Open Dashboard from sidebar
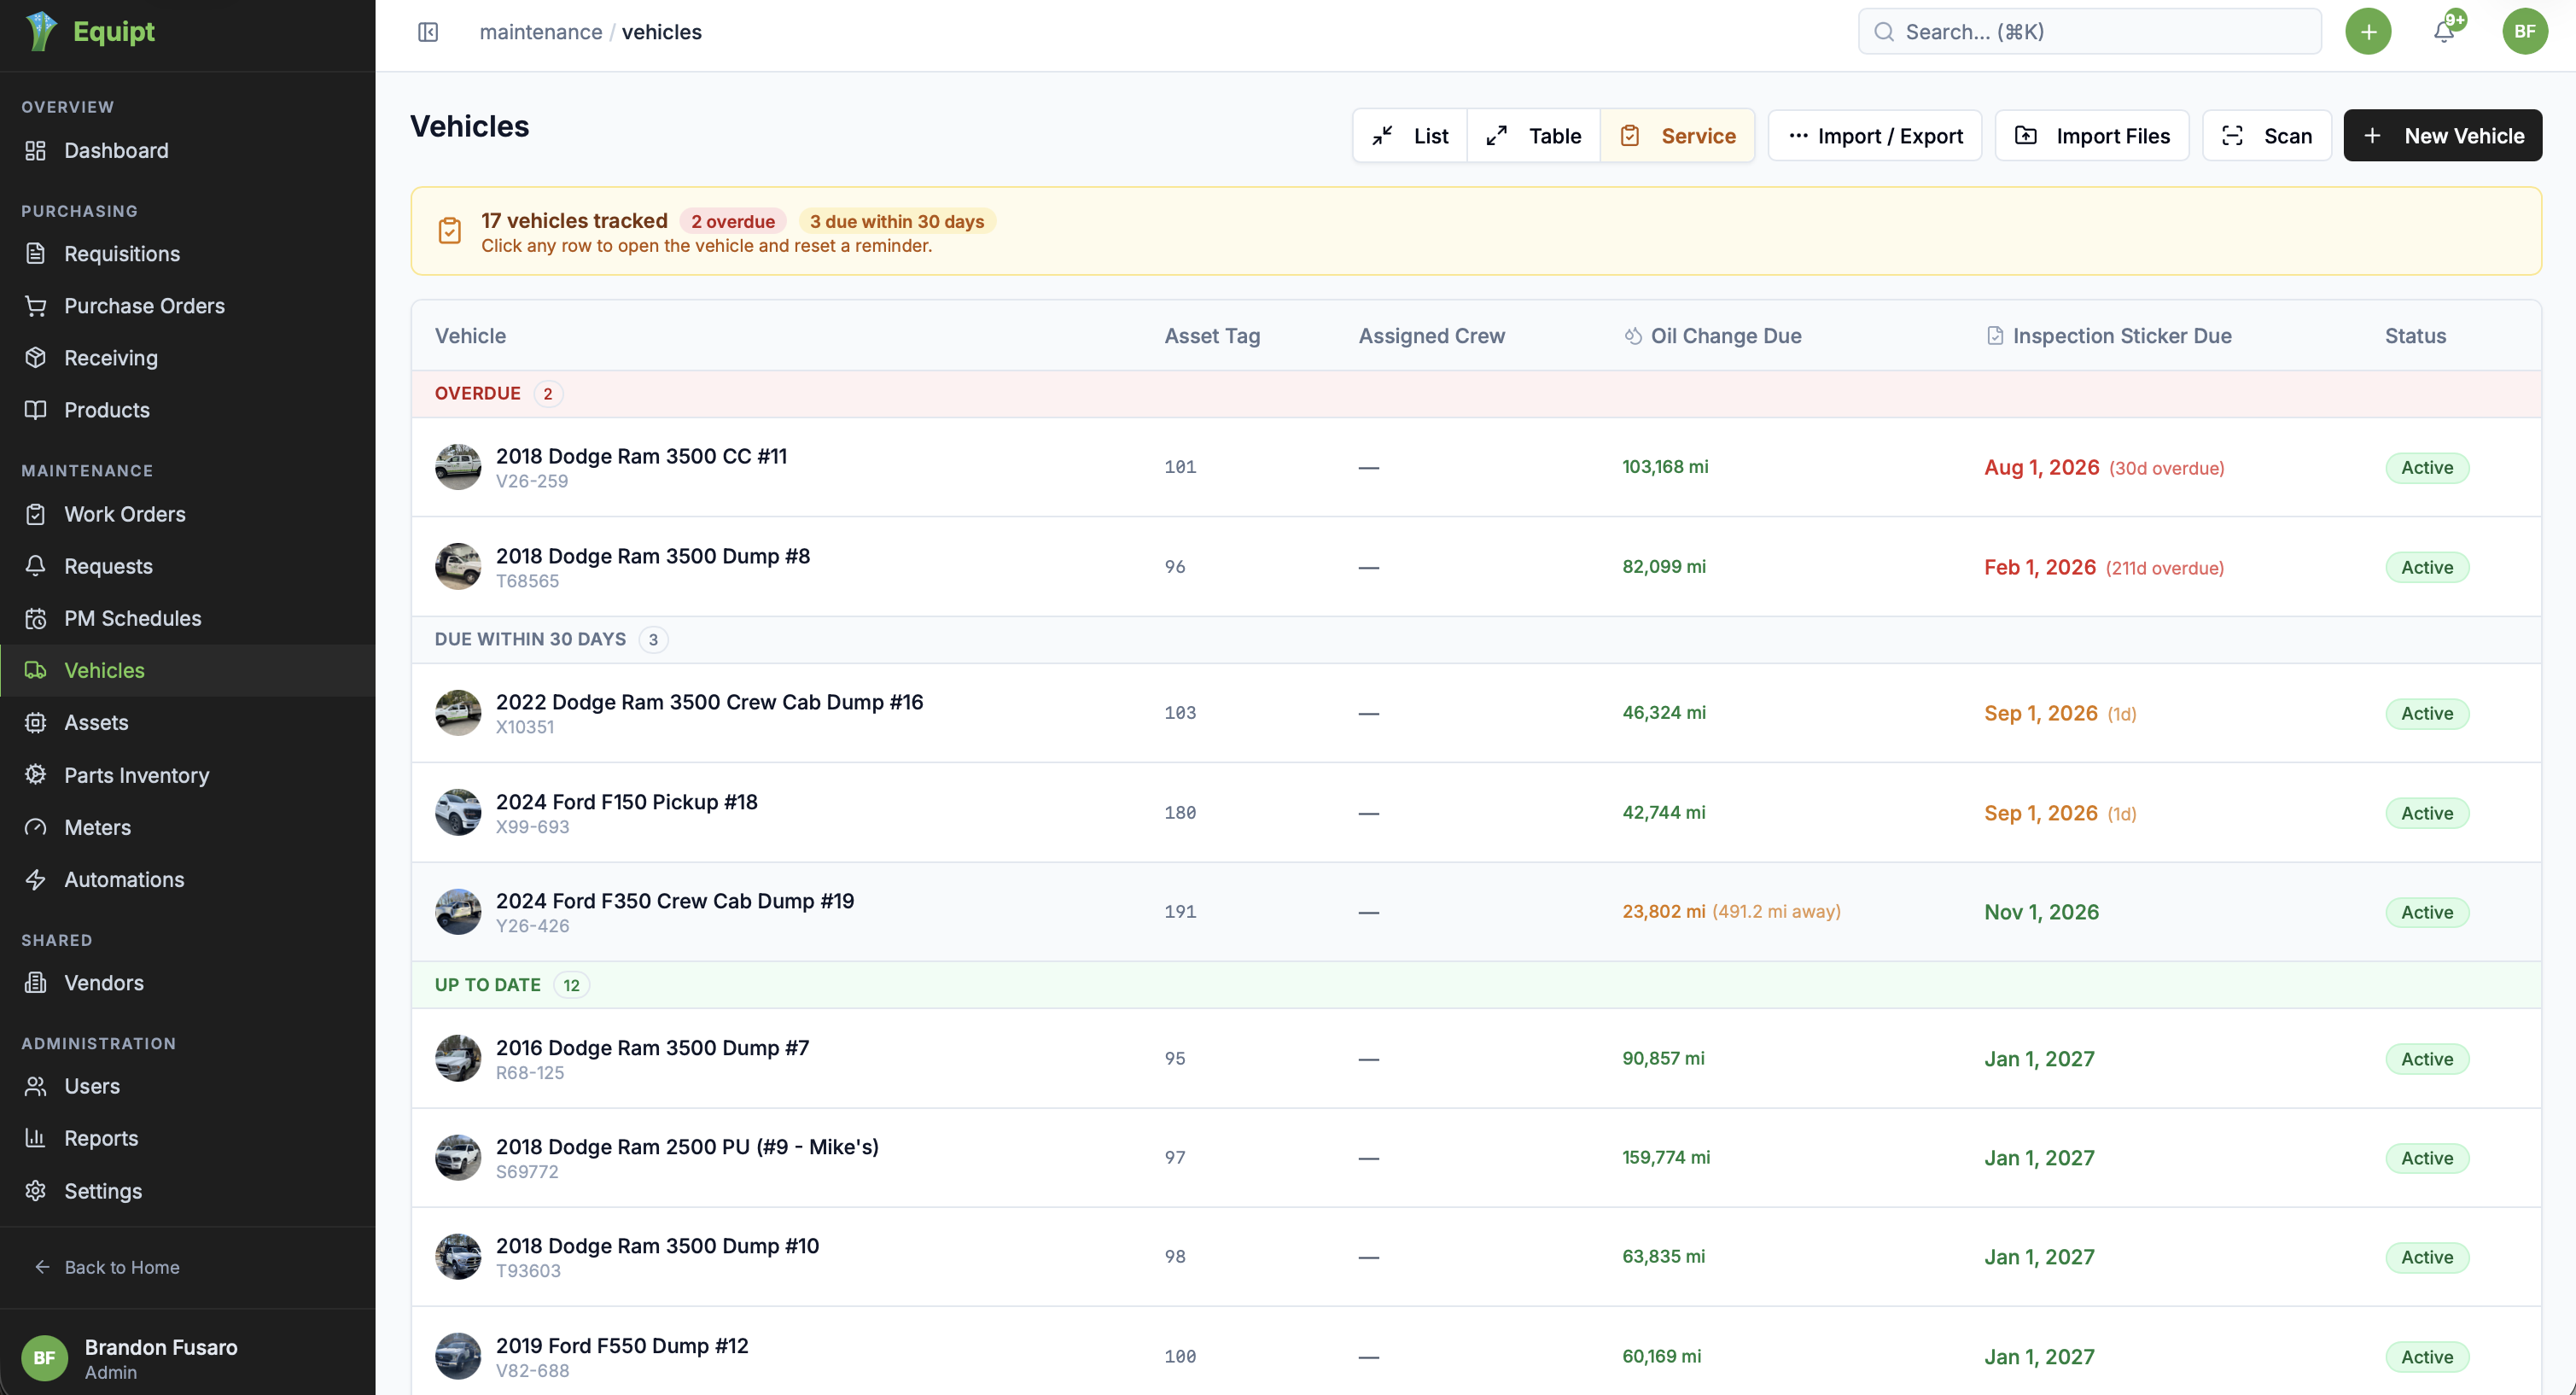 point(188,151)
